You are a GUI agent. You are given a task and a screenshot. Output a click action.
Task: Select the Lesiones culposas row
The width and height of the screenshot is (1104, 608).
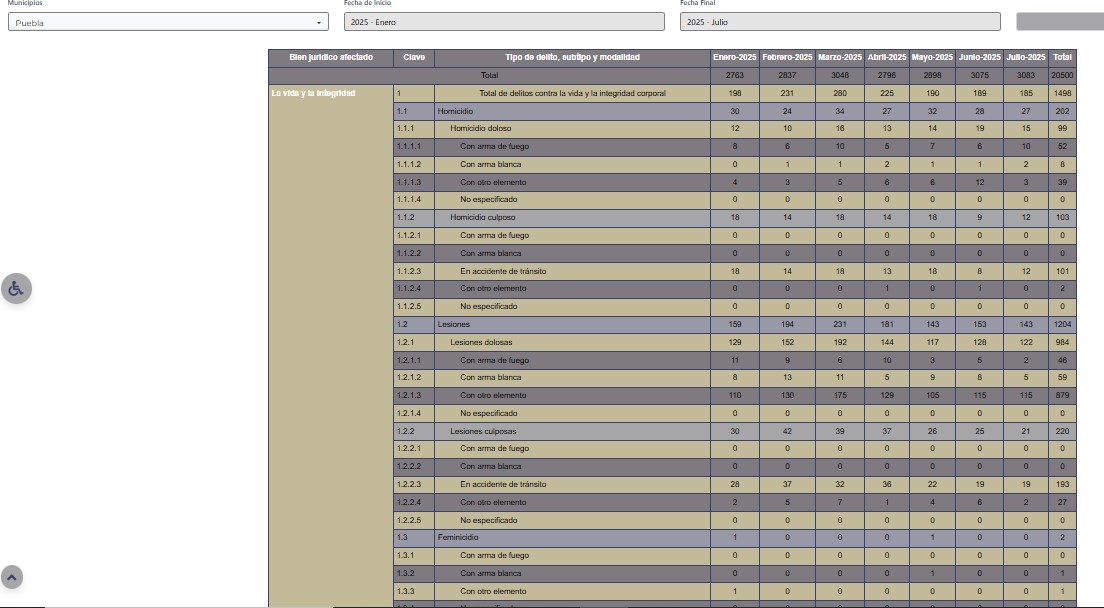(483, 431)
